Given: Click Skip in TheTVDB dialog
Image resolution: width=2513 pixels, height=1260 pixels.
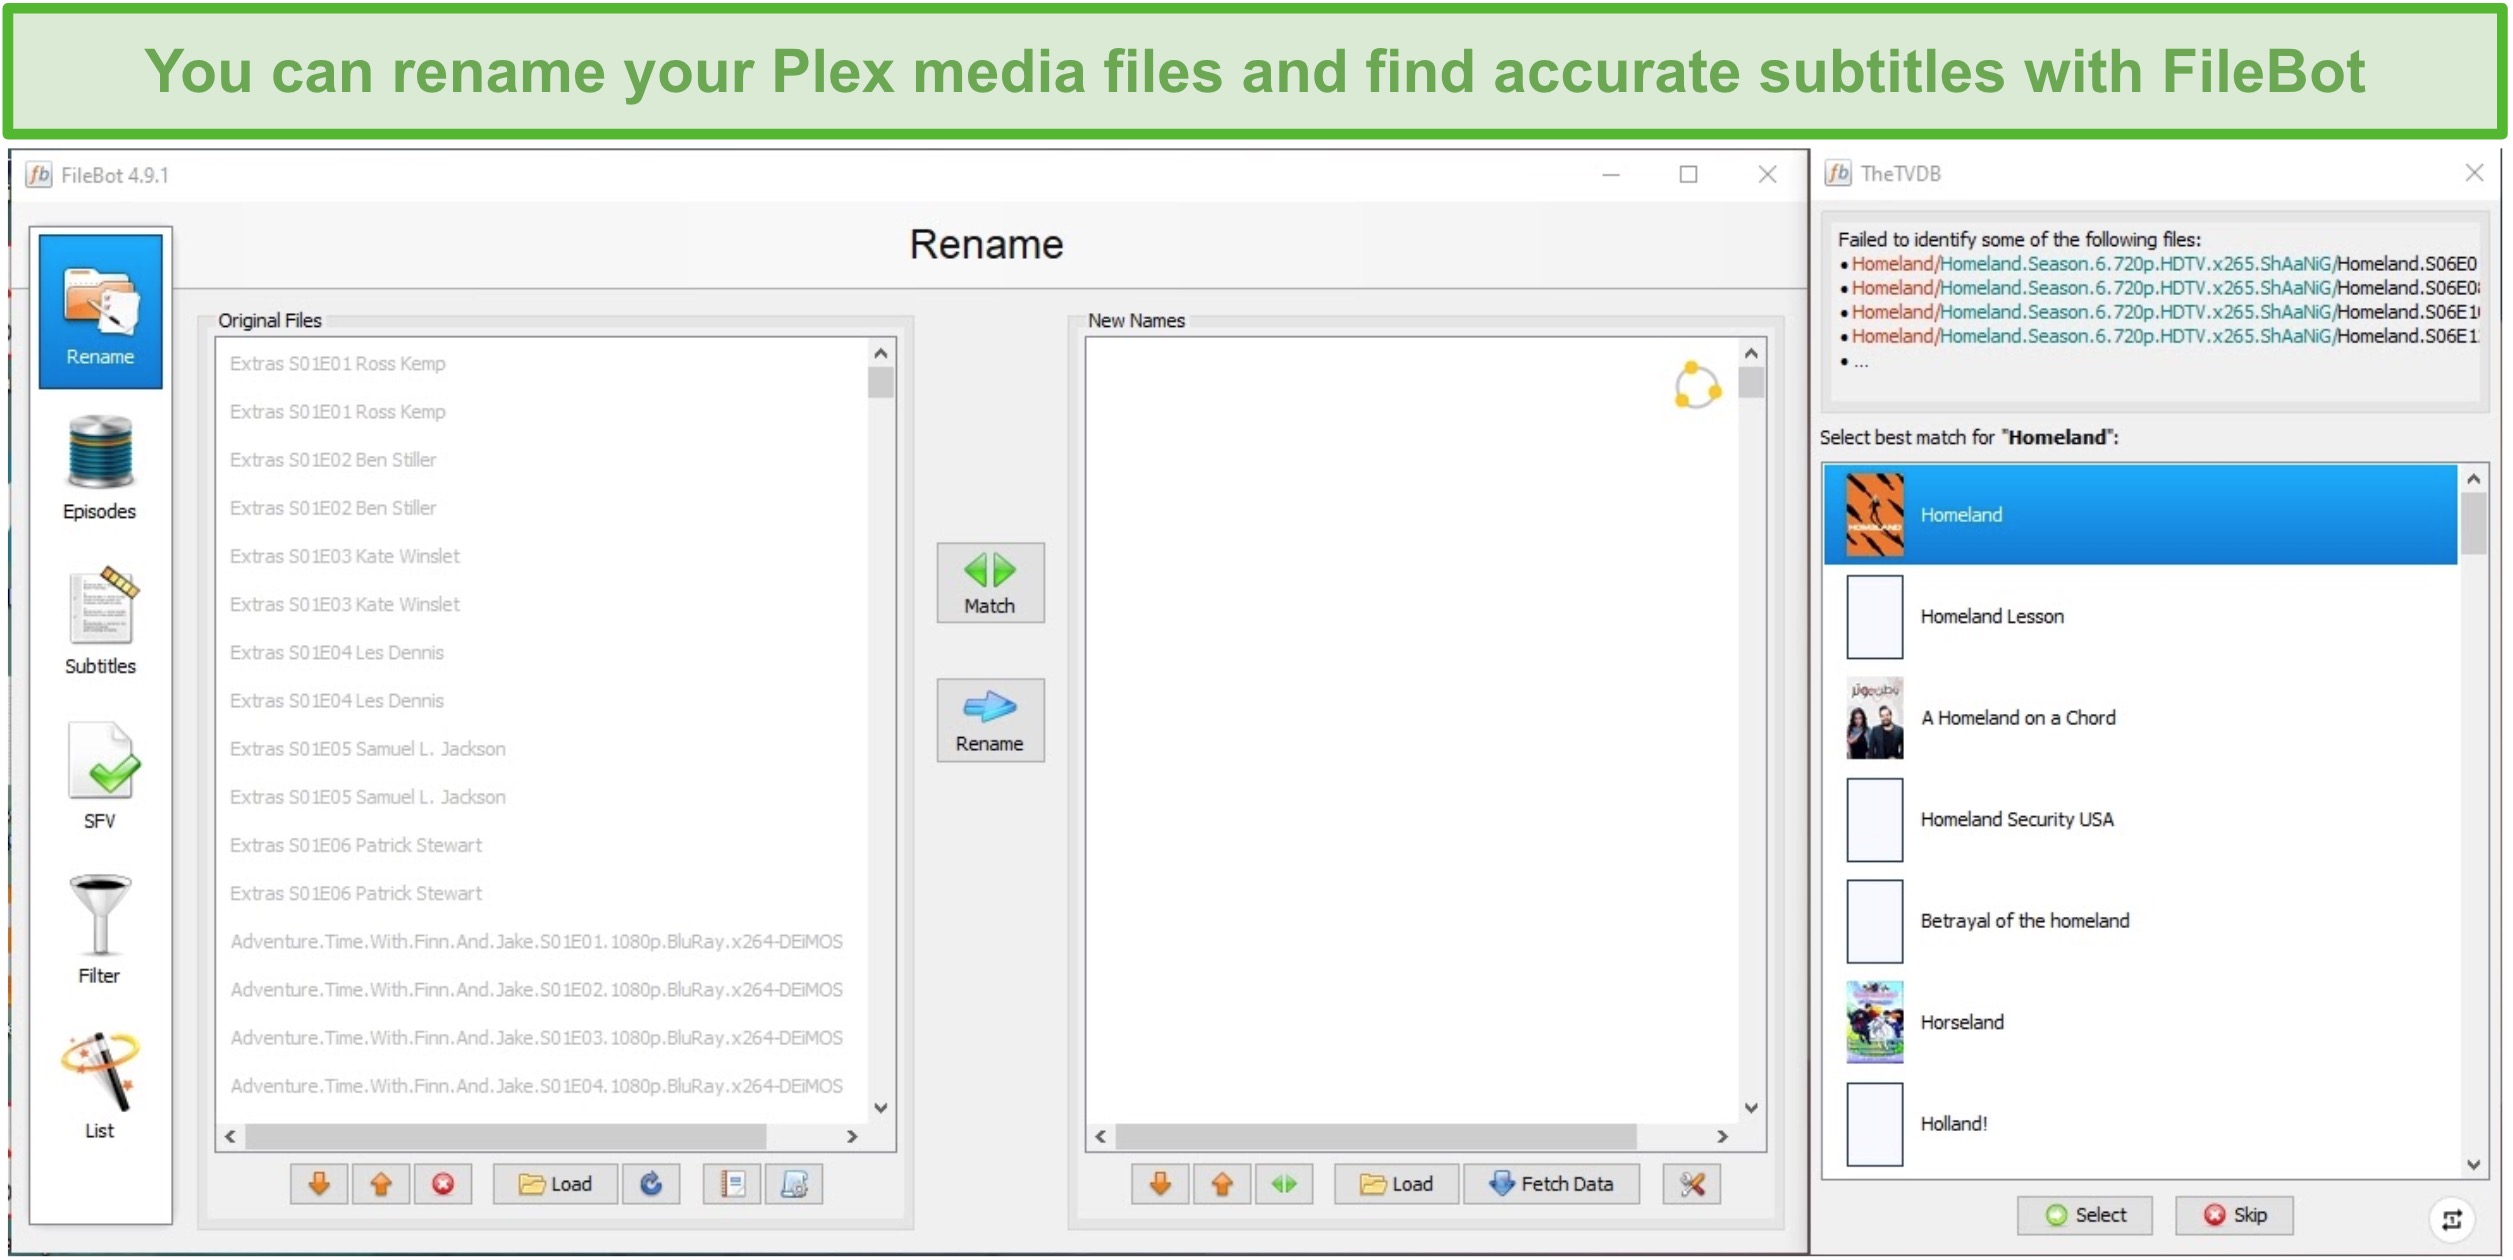Looking at the screenshot, I should click(x=2235, y=1216).
